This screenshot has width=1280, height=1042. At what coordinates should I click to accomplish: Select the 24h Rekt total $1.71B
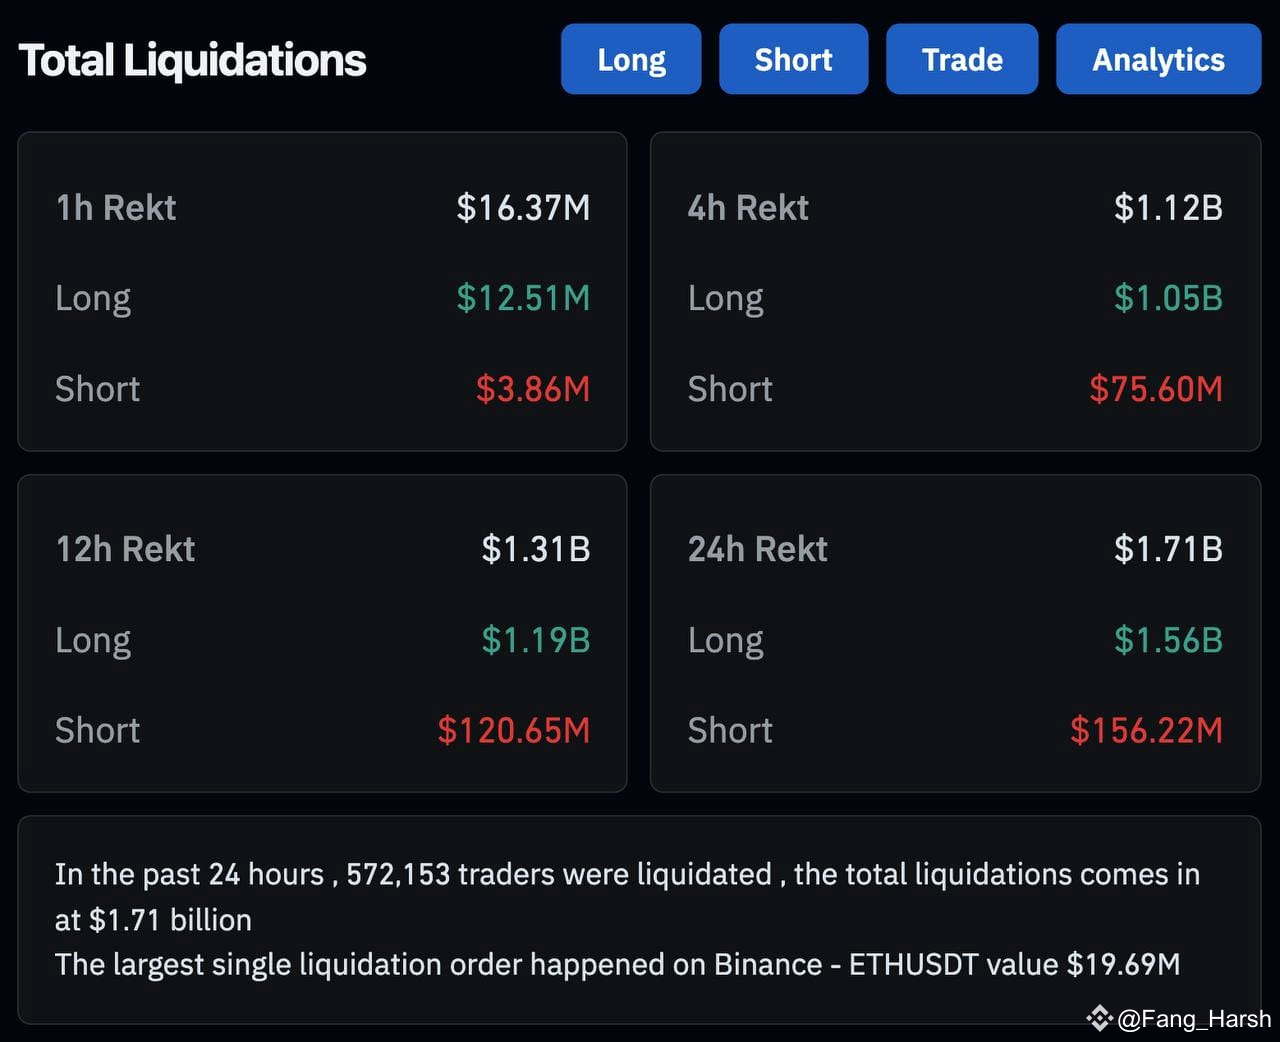1168,549
